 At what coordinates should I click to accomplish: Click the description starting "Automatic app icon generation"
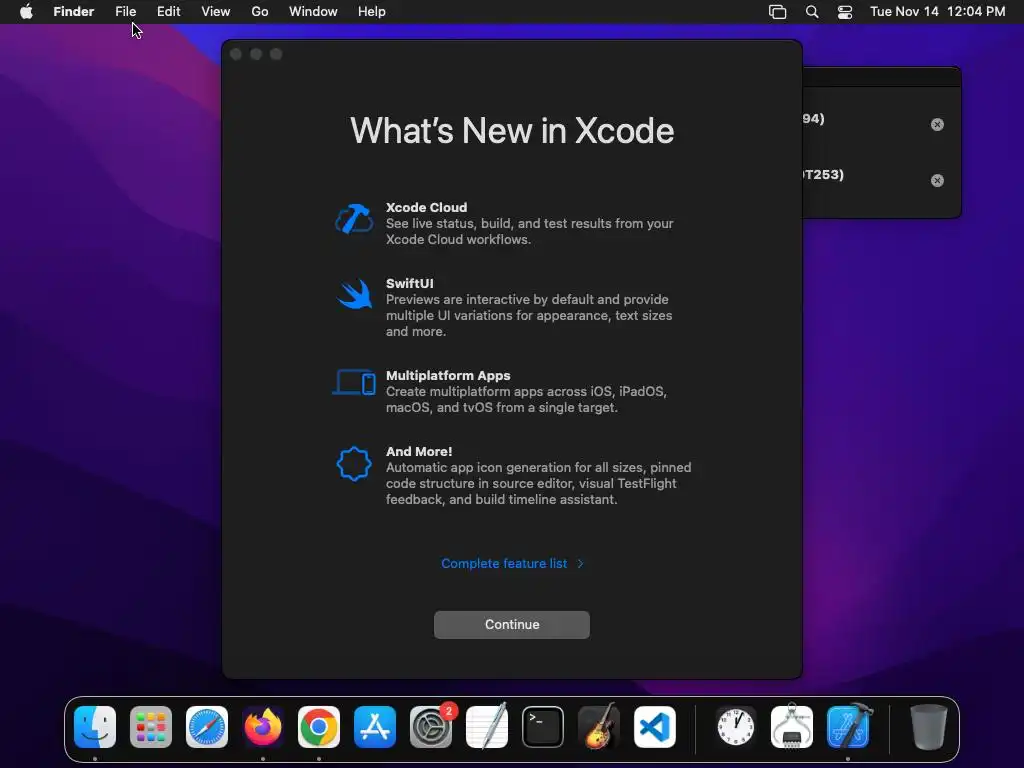tap(538, 483)
